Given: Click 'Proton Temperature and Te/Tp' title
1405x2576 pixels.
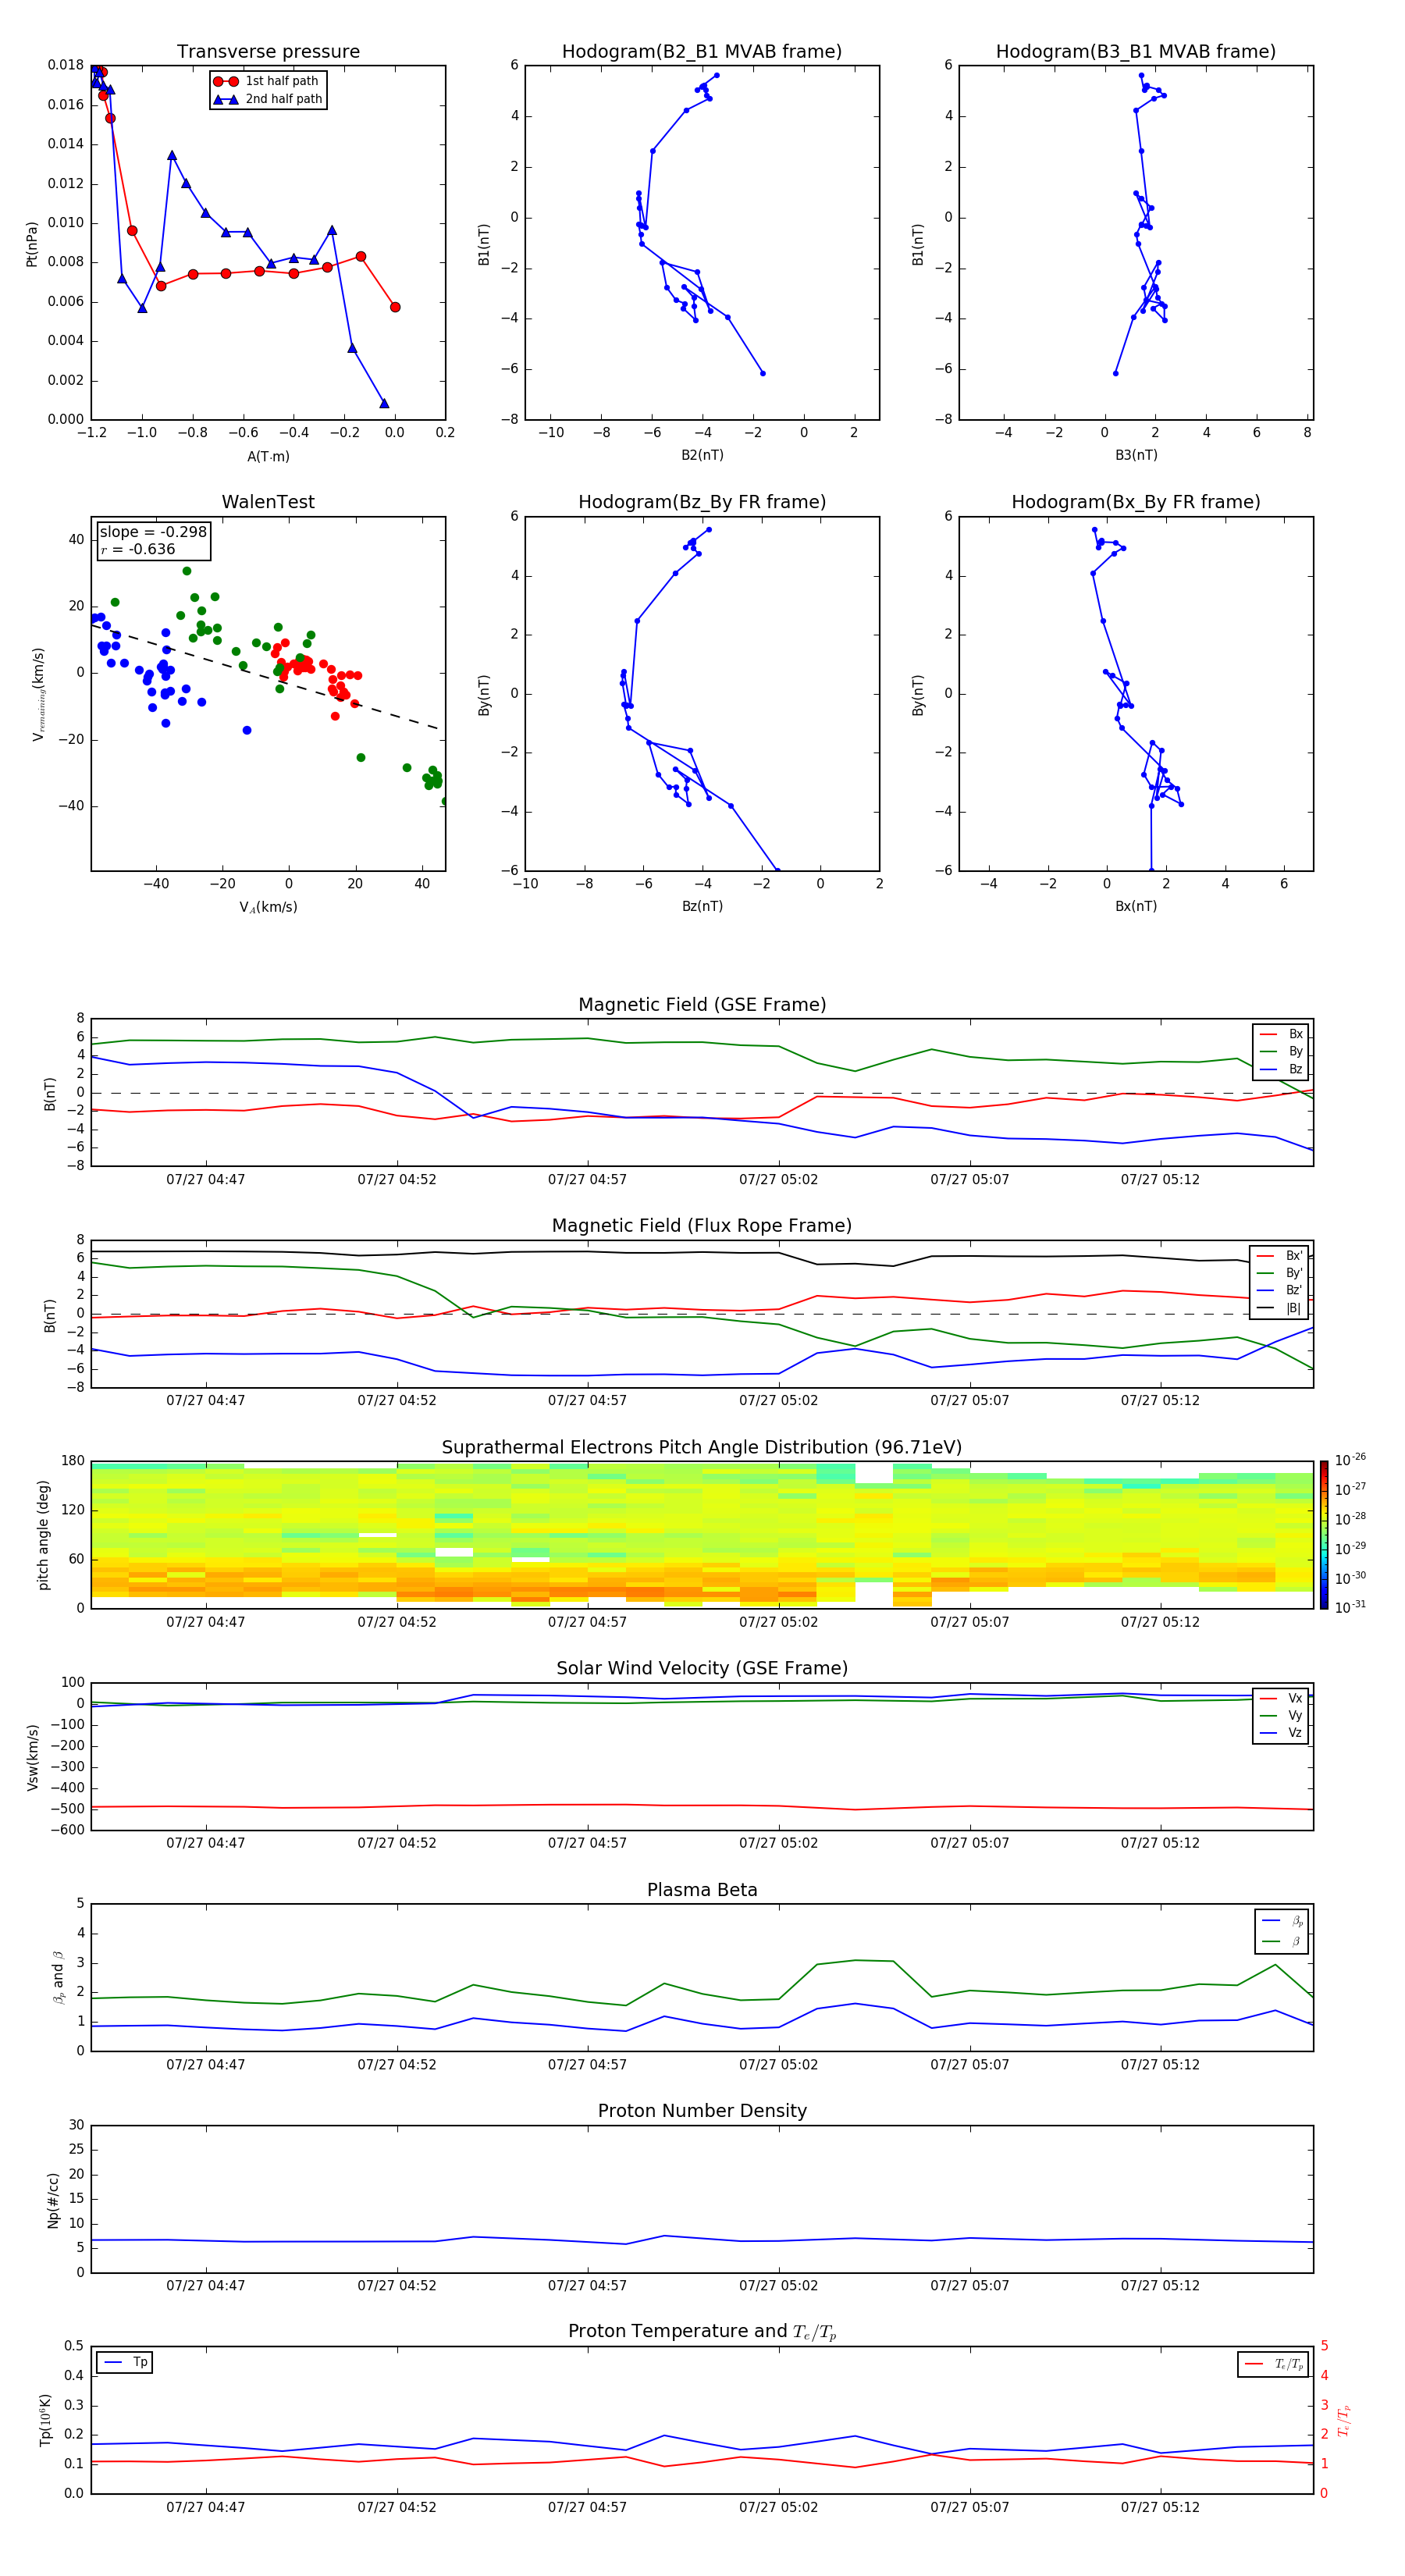Looking at the screenshot, I should tap(702, 2332).
